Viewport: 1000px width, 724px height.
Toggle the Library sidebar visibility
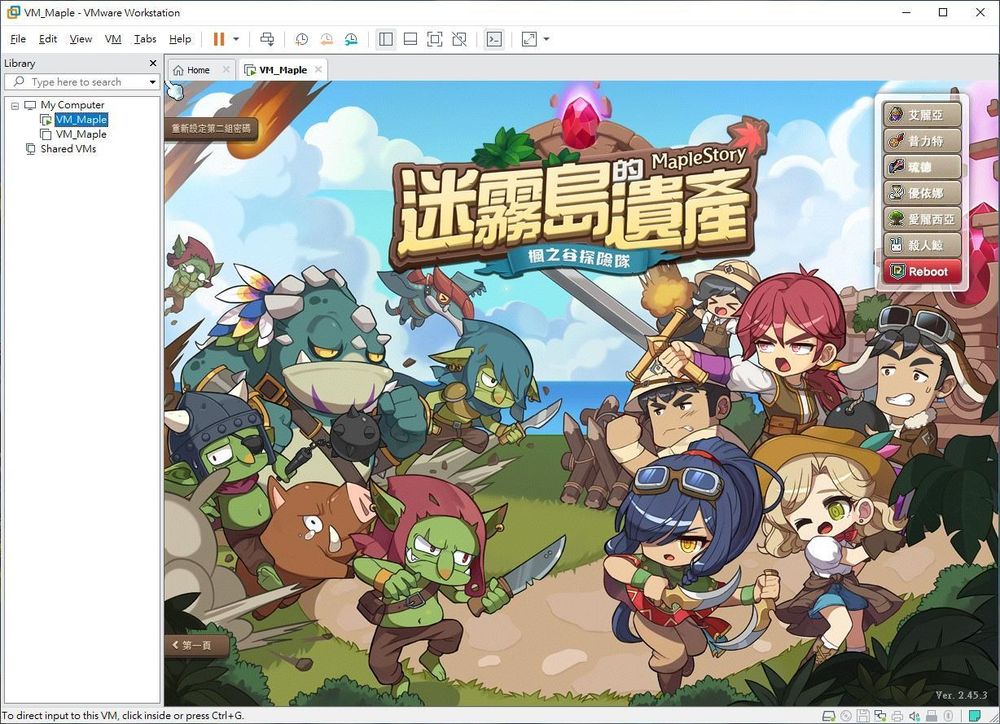coord(386,39)
